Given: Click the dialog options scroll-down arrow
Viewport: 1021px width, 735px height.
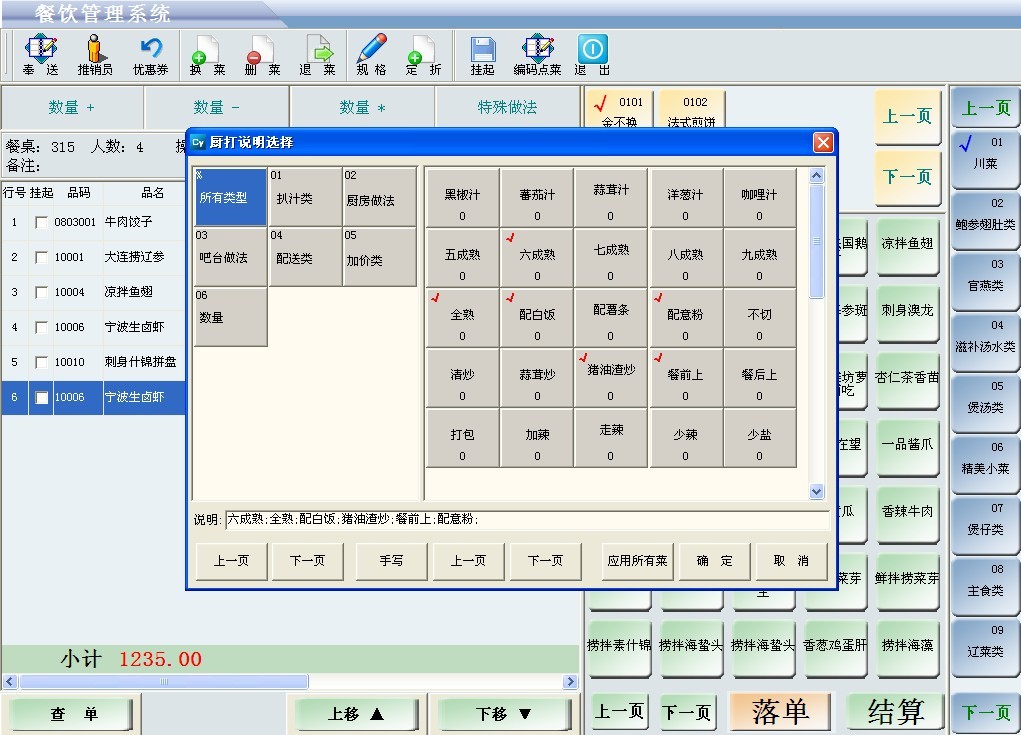Looking at the screenshot, I should [817, 492].
